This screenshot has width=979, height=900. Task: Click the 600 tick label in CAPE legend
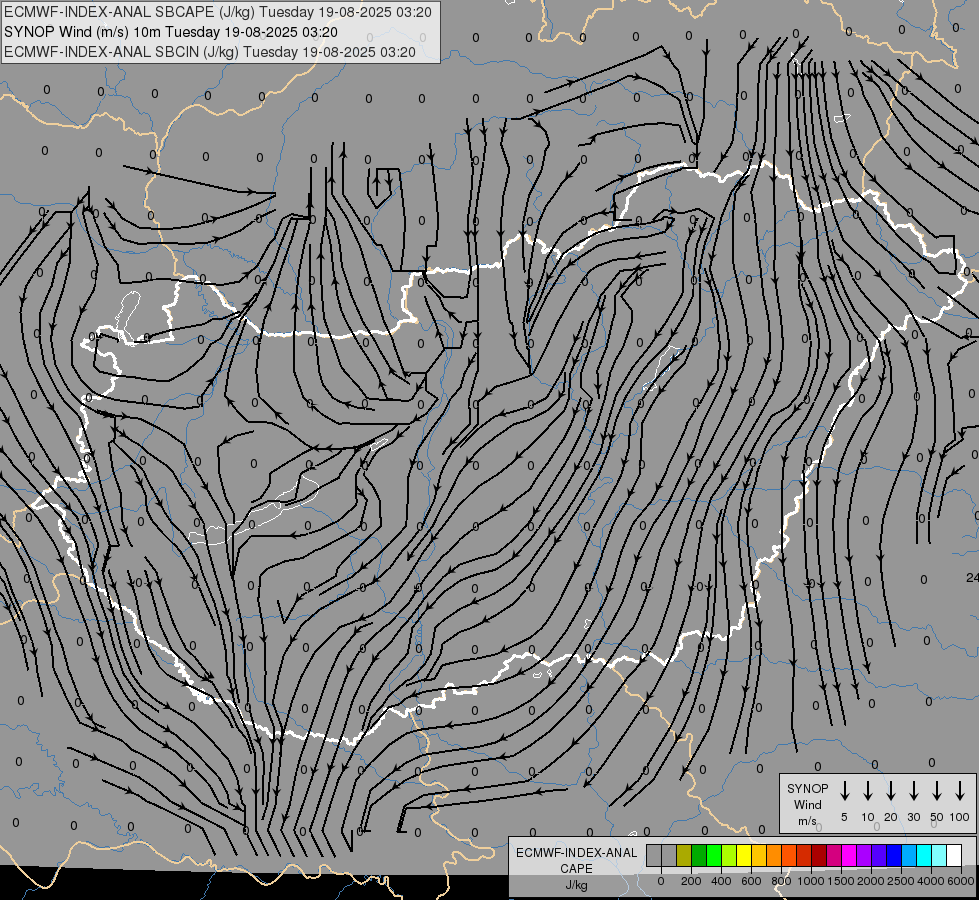(x=751, y=881)
